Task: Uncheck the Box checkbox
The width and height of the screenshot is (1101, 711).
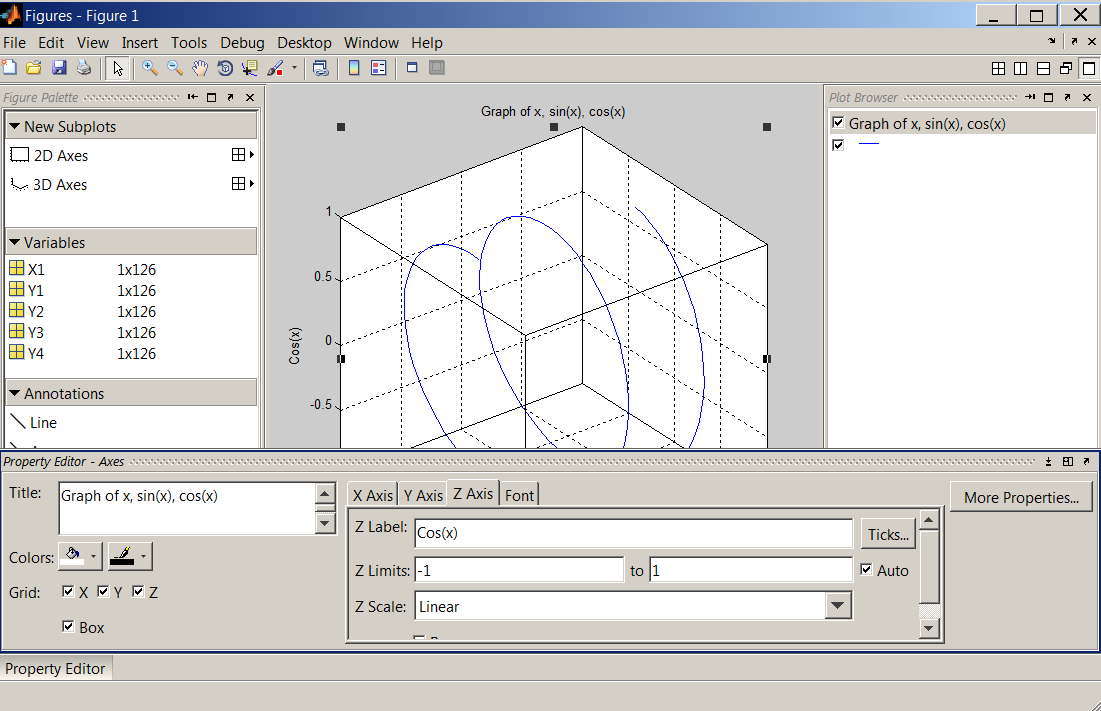Action: [x=68, y=627]
